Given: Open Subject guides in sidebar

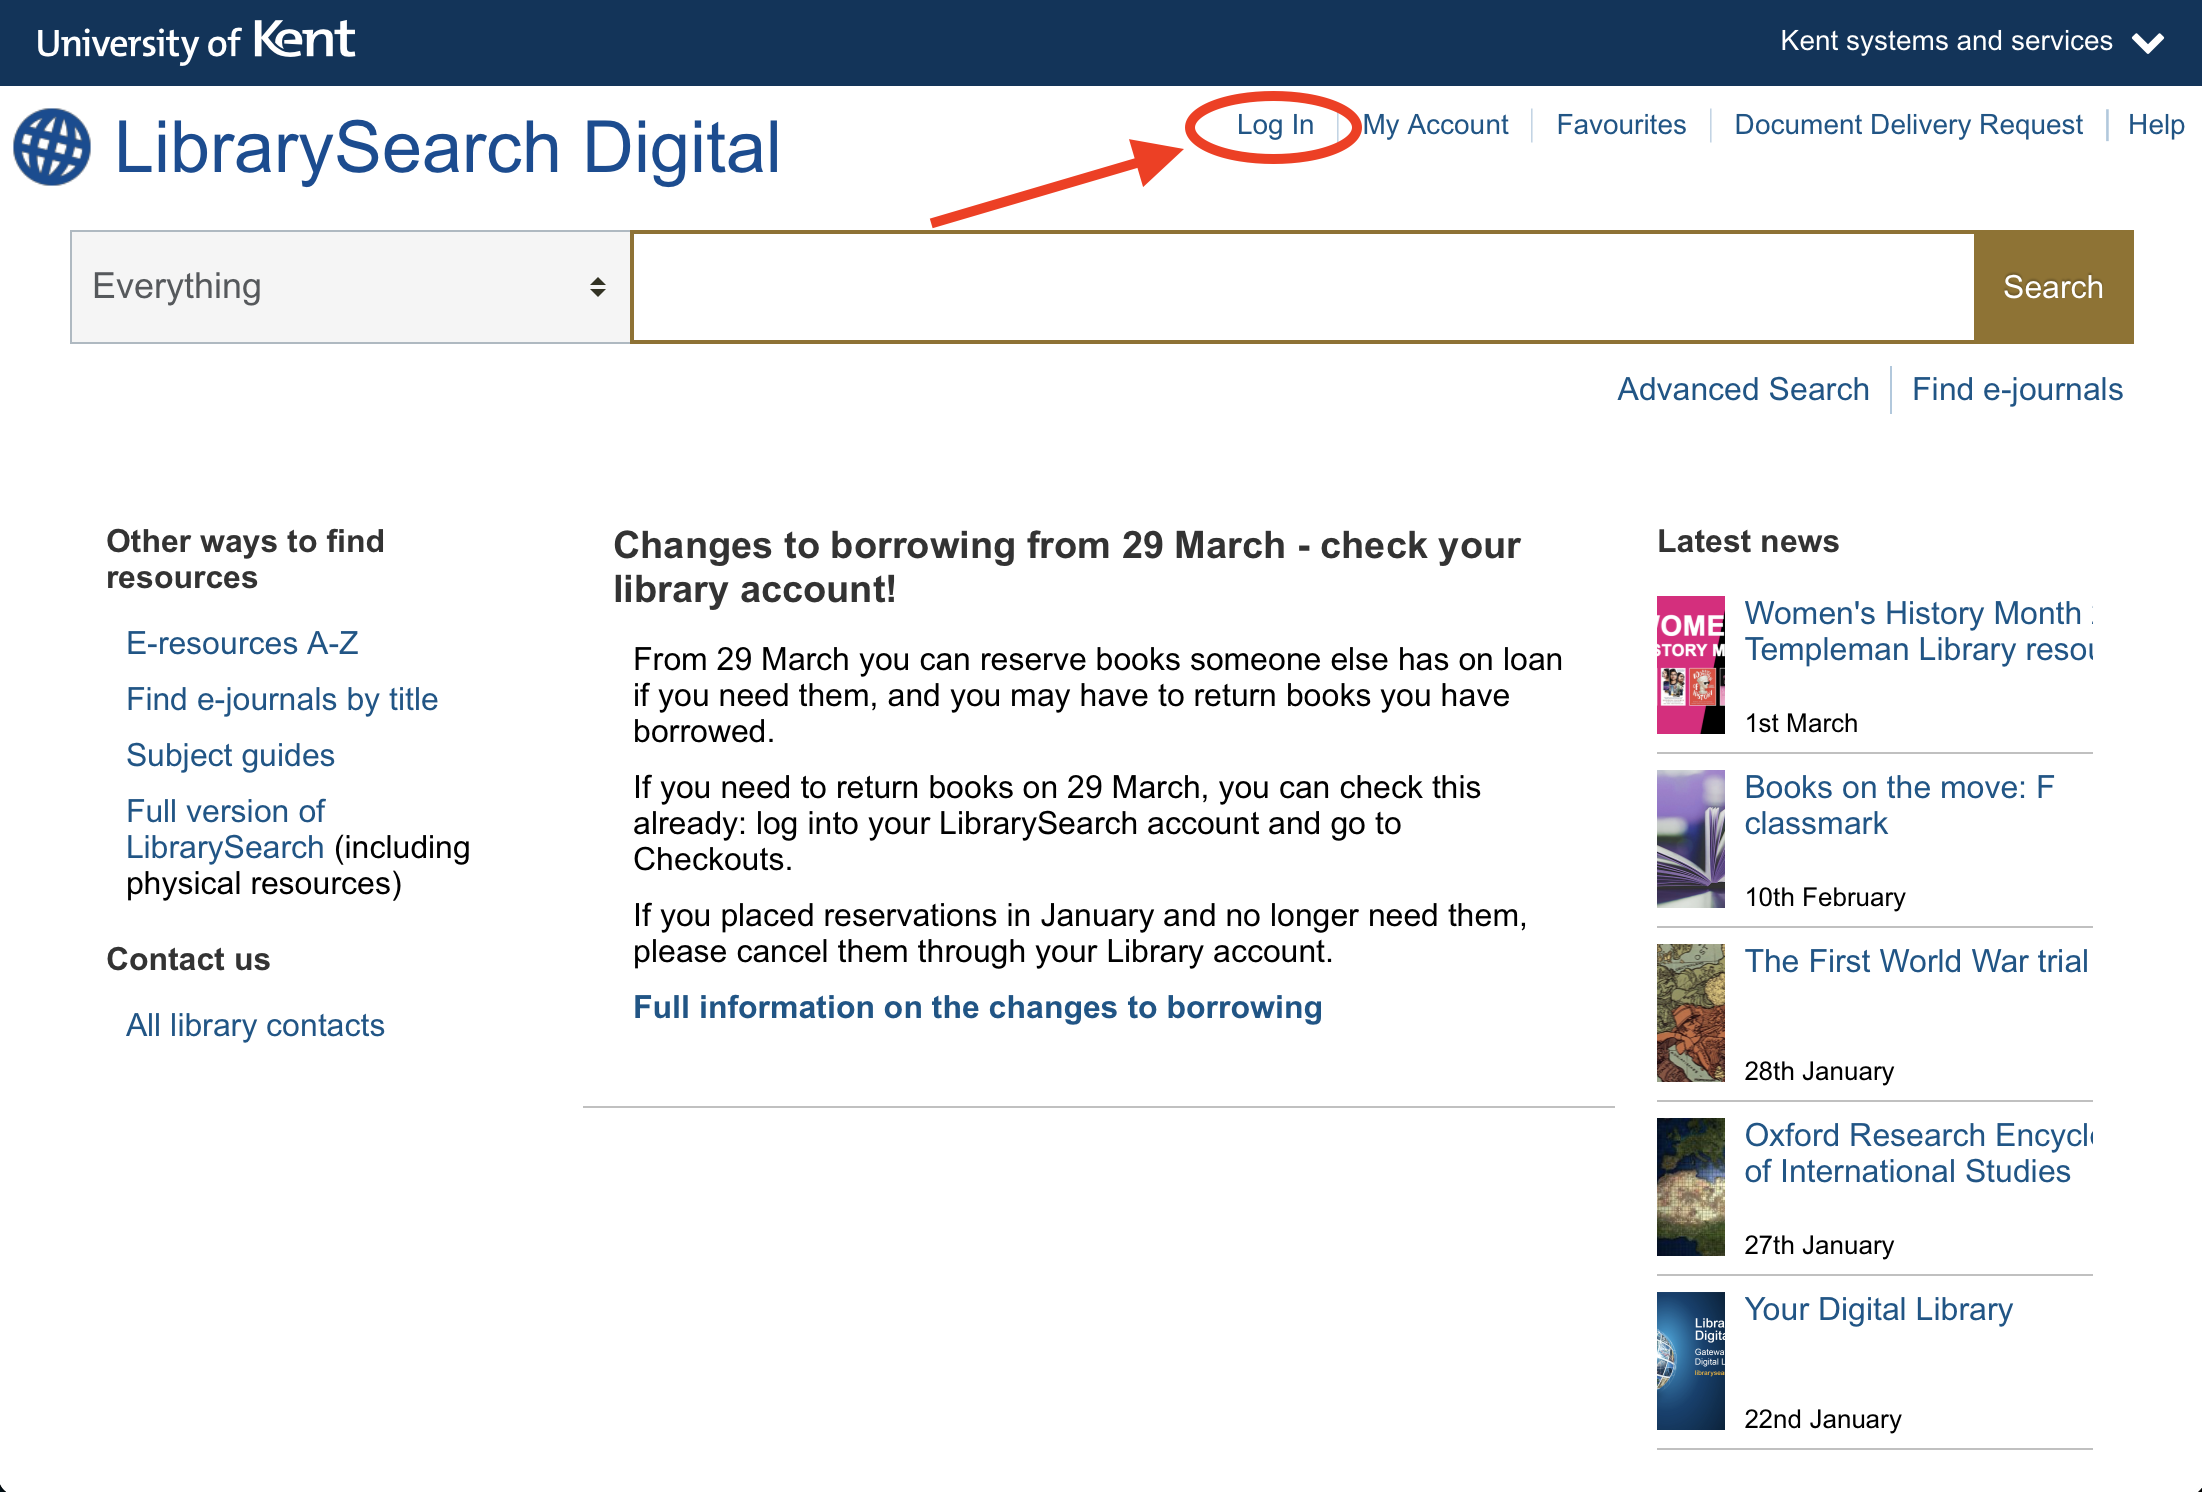Looking at the screenshot, I should pos(230,755).
